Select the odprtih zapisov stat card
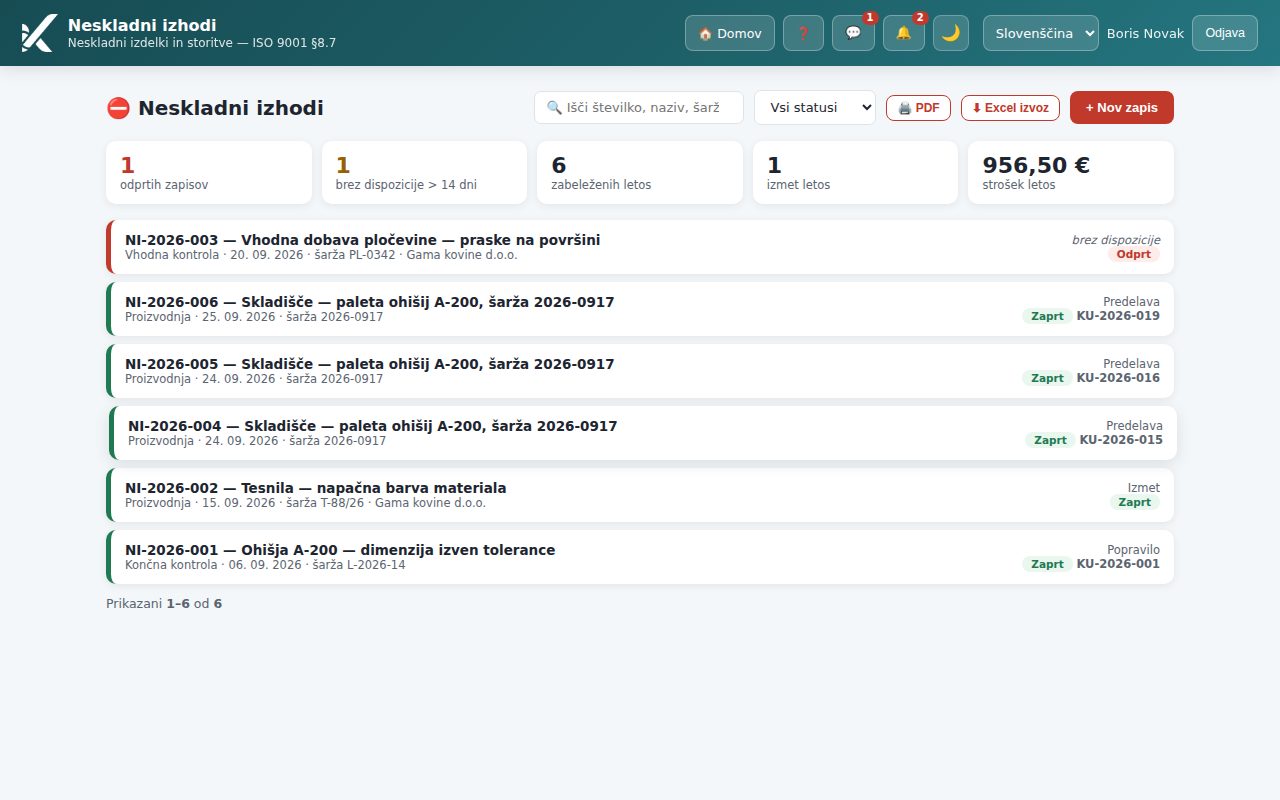1280x800 pixels. (x=209, y=172)
